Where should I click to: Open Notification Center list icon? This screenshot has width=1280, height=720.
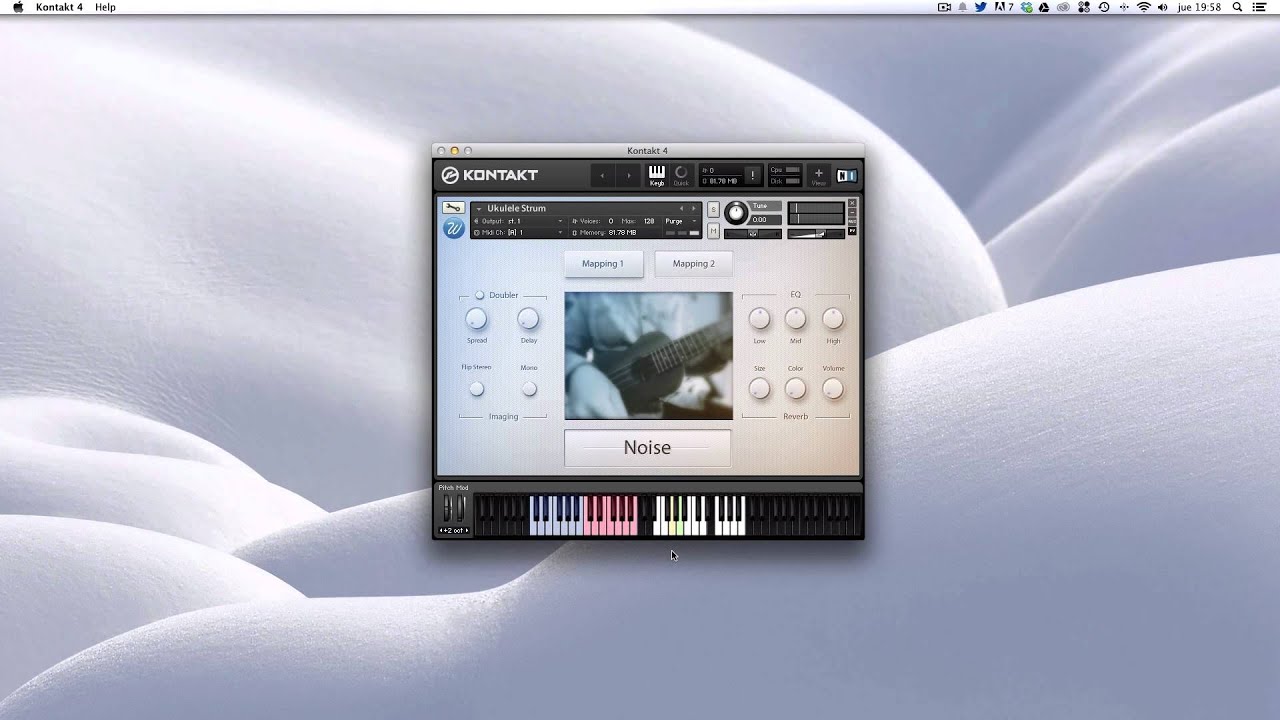pyautogui.click(x=1259, y=7)
